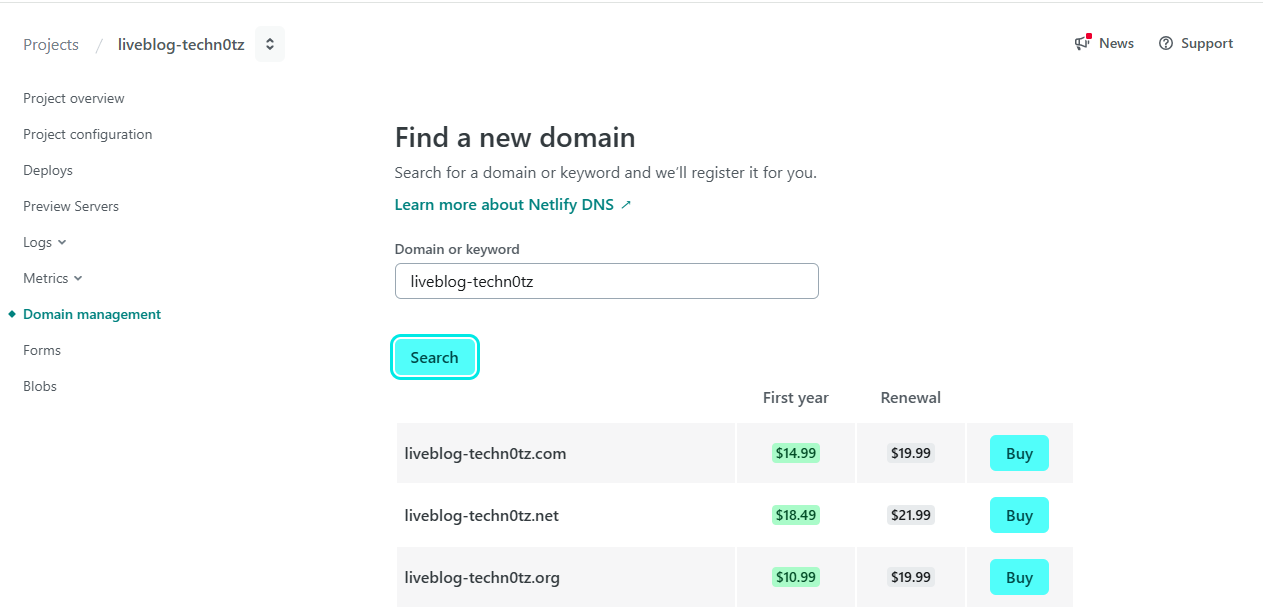
Task: Click the News megaphone icon
Action: pyautogui.click(x=1082, y=43)
